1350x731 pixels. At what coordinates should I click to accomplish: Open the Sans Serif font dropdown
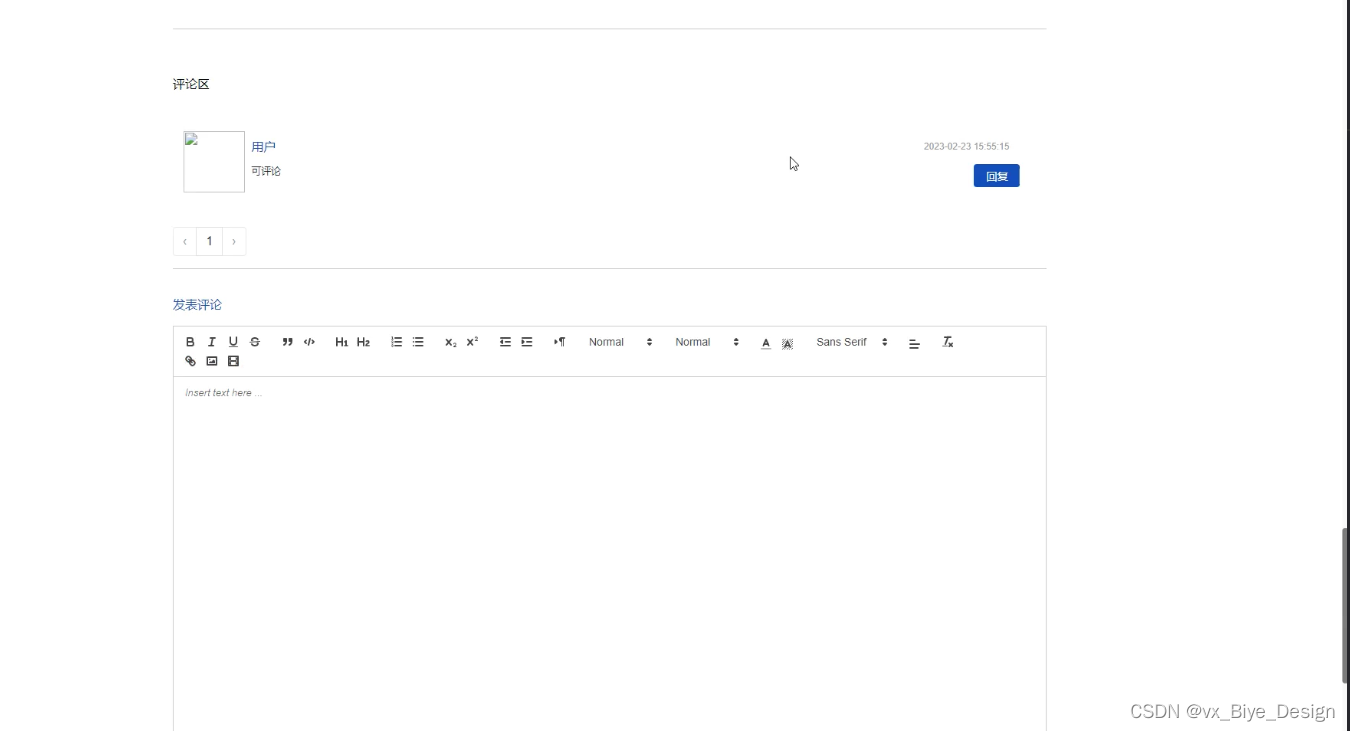click(852, 342)
